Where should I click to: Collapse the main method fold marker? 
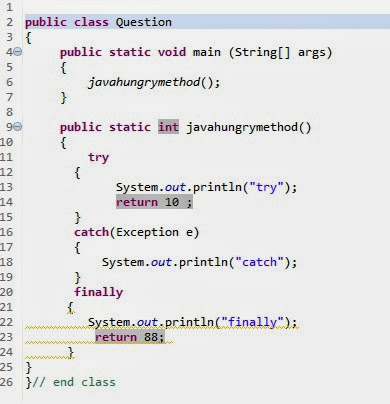tap(18, 52)
